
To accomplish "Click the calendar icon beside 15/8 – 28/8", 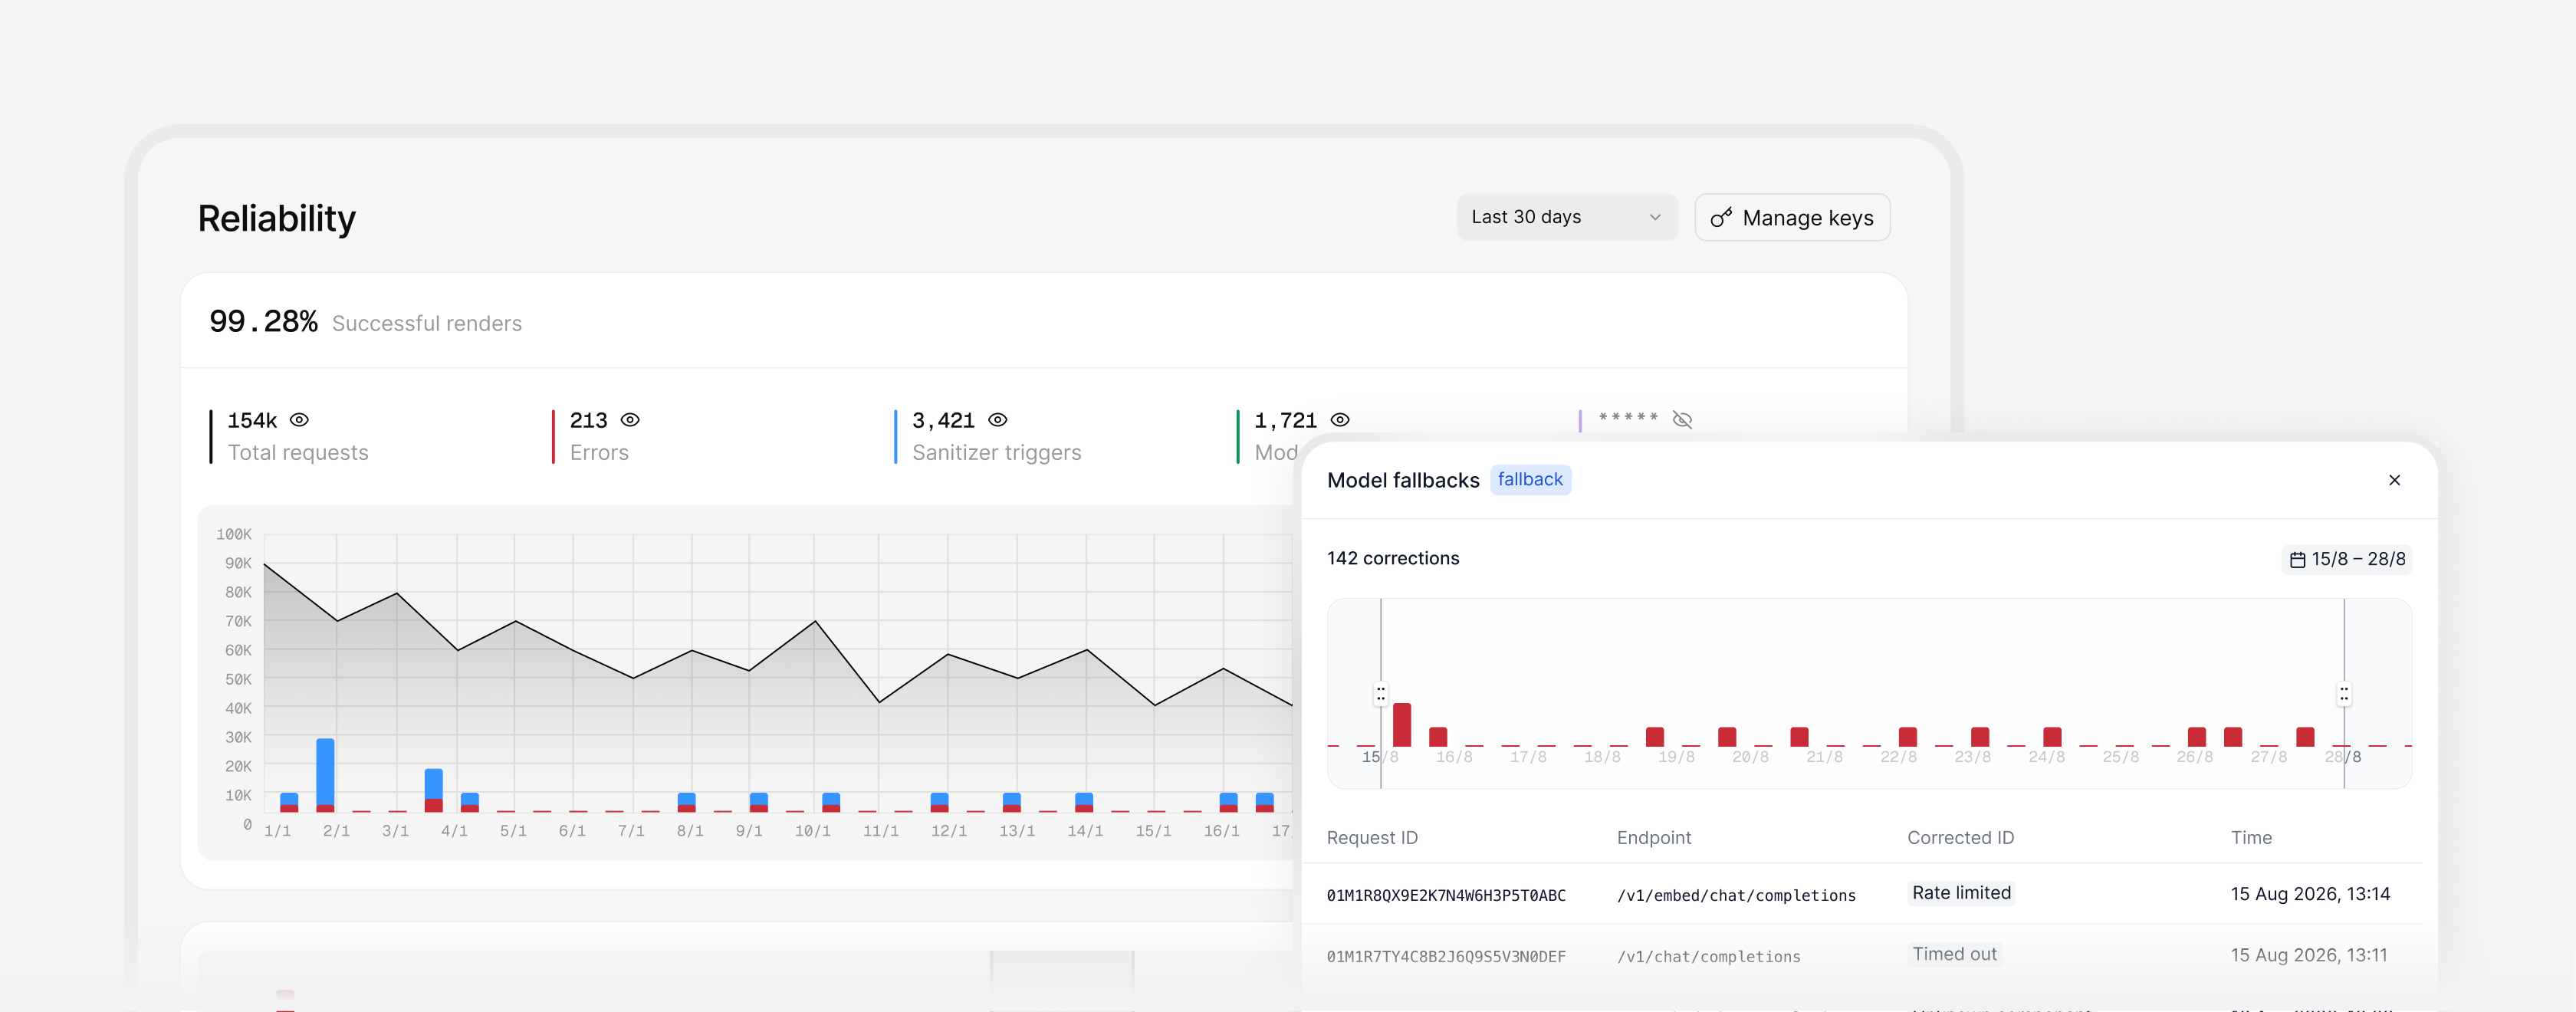I will [x=2298, y=560].
